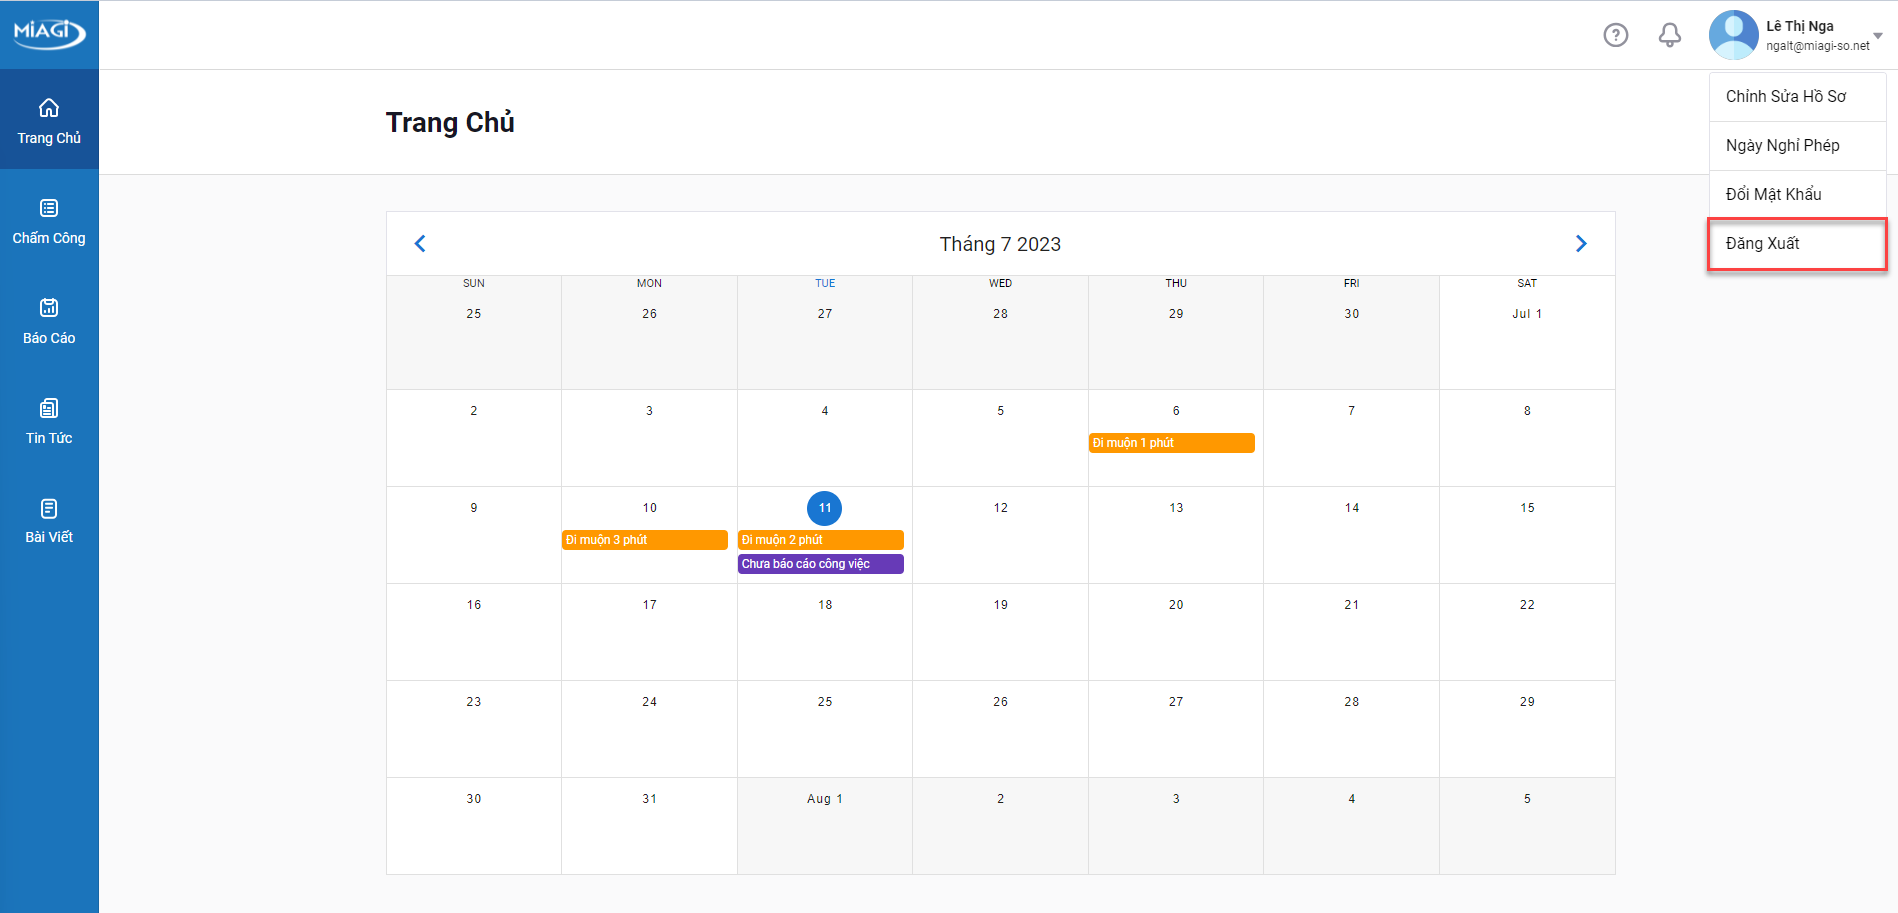Open the 'Chưa báo cáo công việc' event
The height and width of the screenshot is (913, 1898).
tap(820, 564)
